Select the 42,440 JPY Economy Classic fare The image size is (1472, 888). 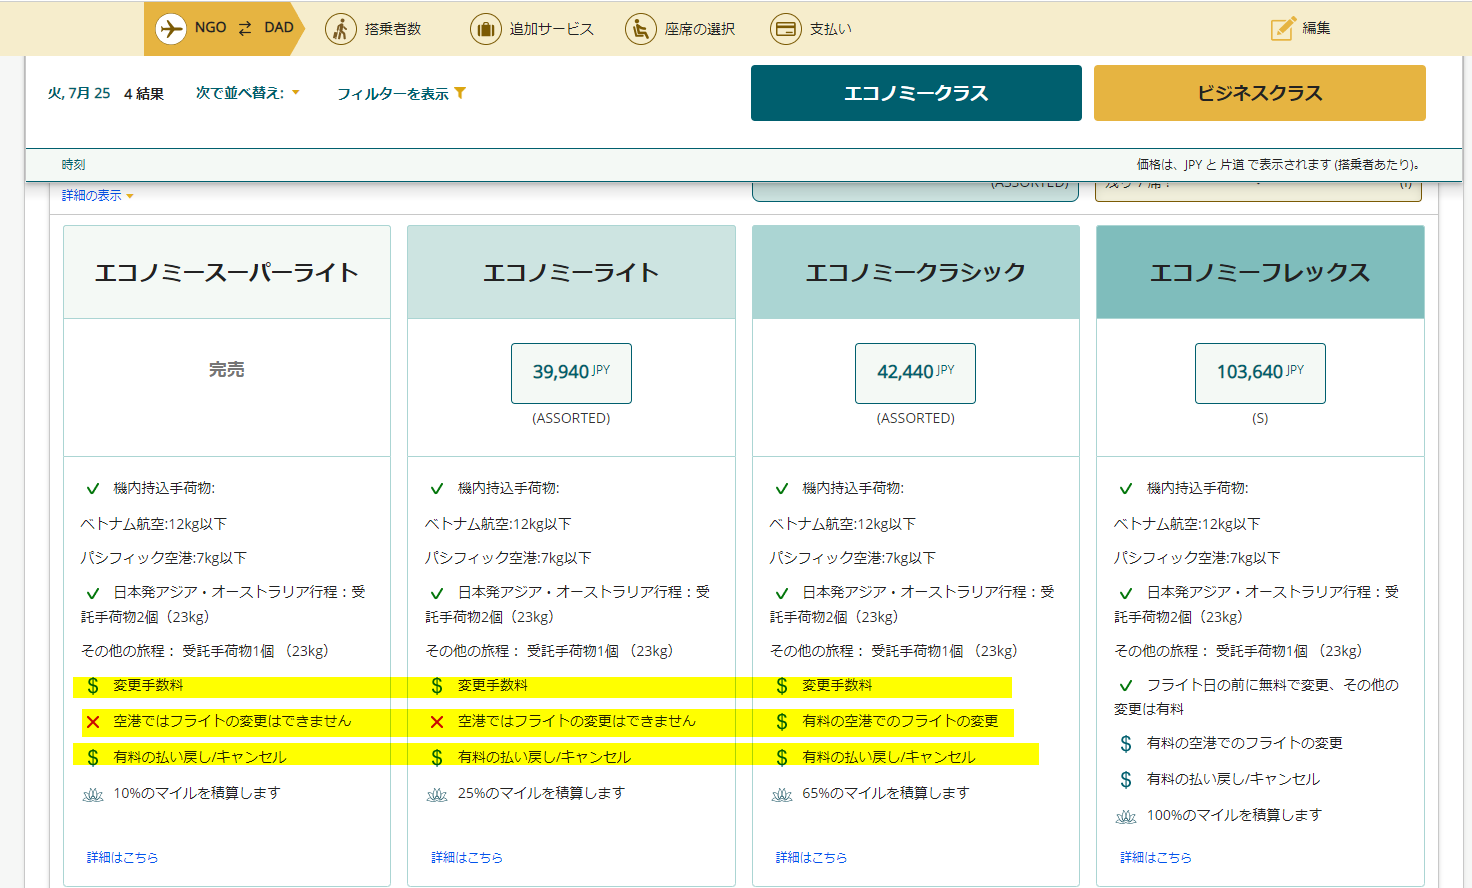click(x=915, y=373)
